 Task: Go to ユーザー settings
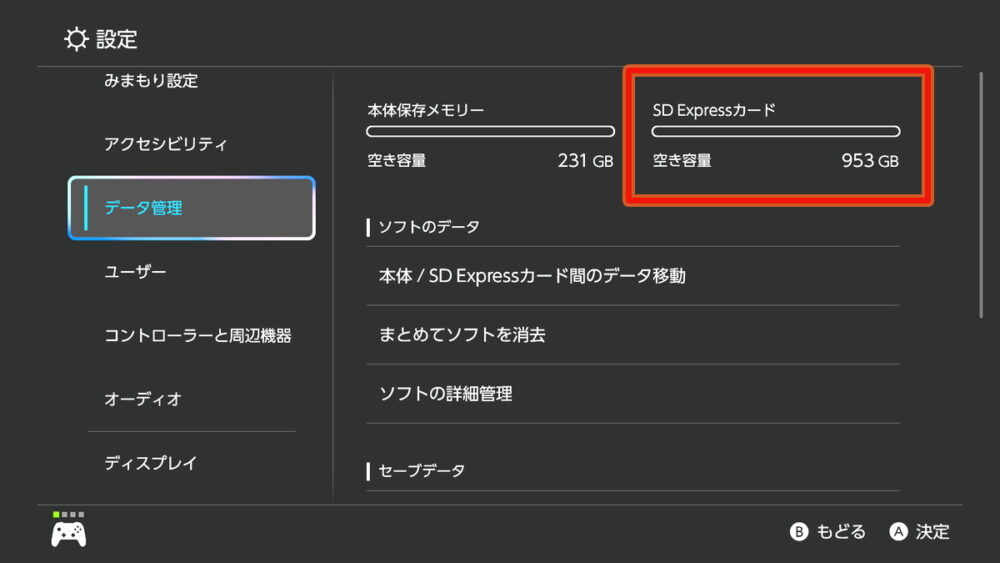pos(135,272)
